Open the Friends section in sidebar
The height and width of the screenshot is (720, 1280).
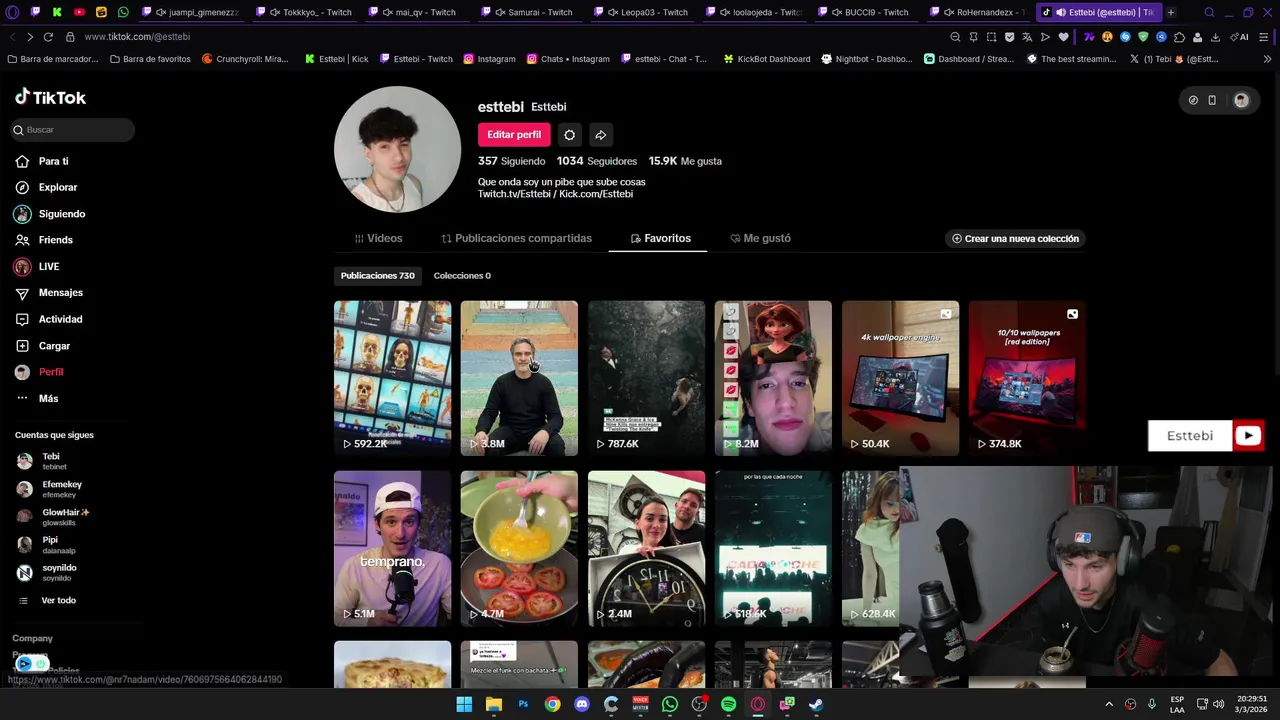pos(44,240)
